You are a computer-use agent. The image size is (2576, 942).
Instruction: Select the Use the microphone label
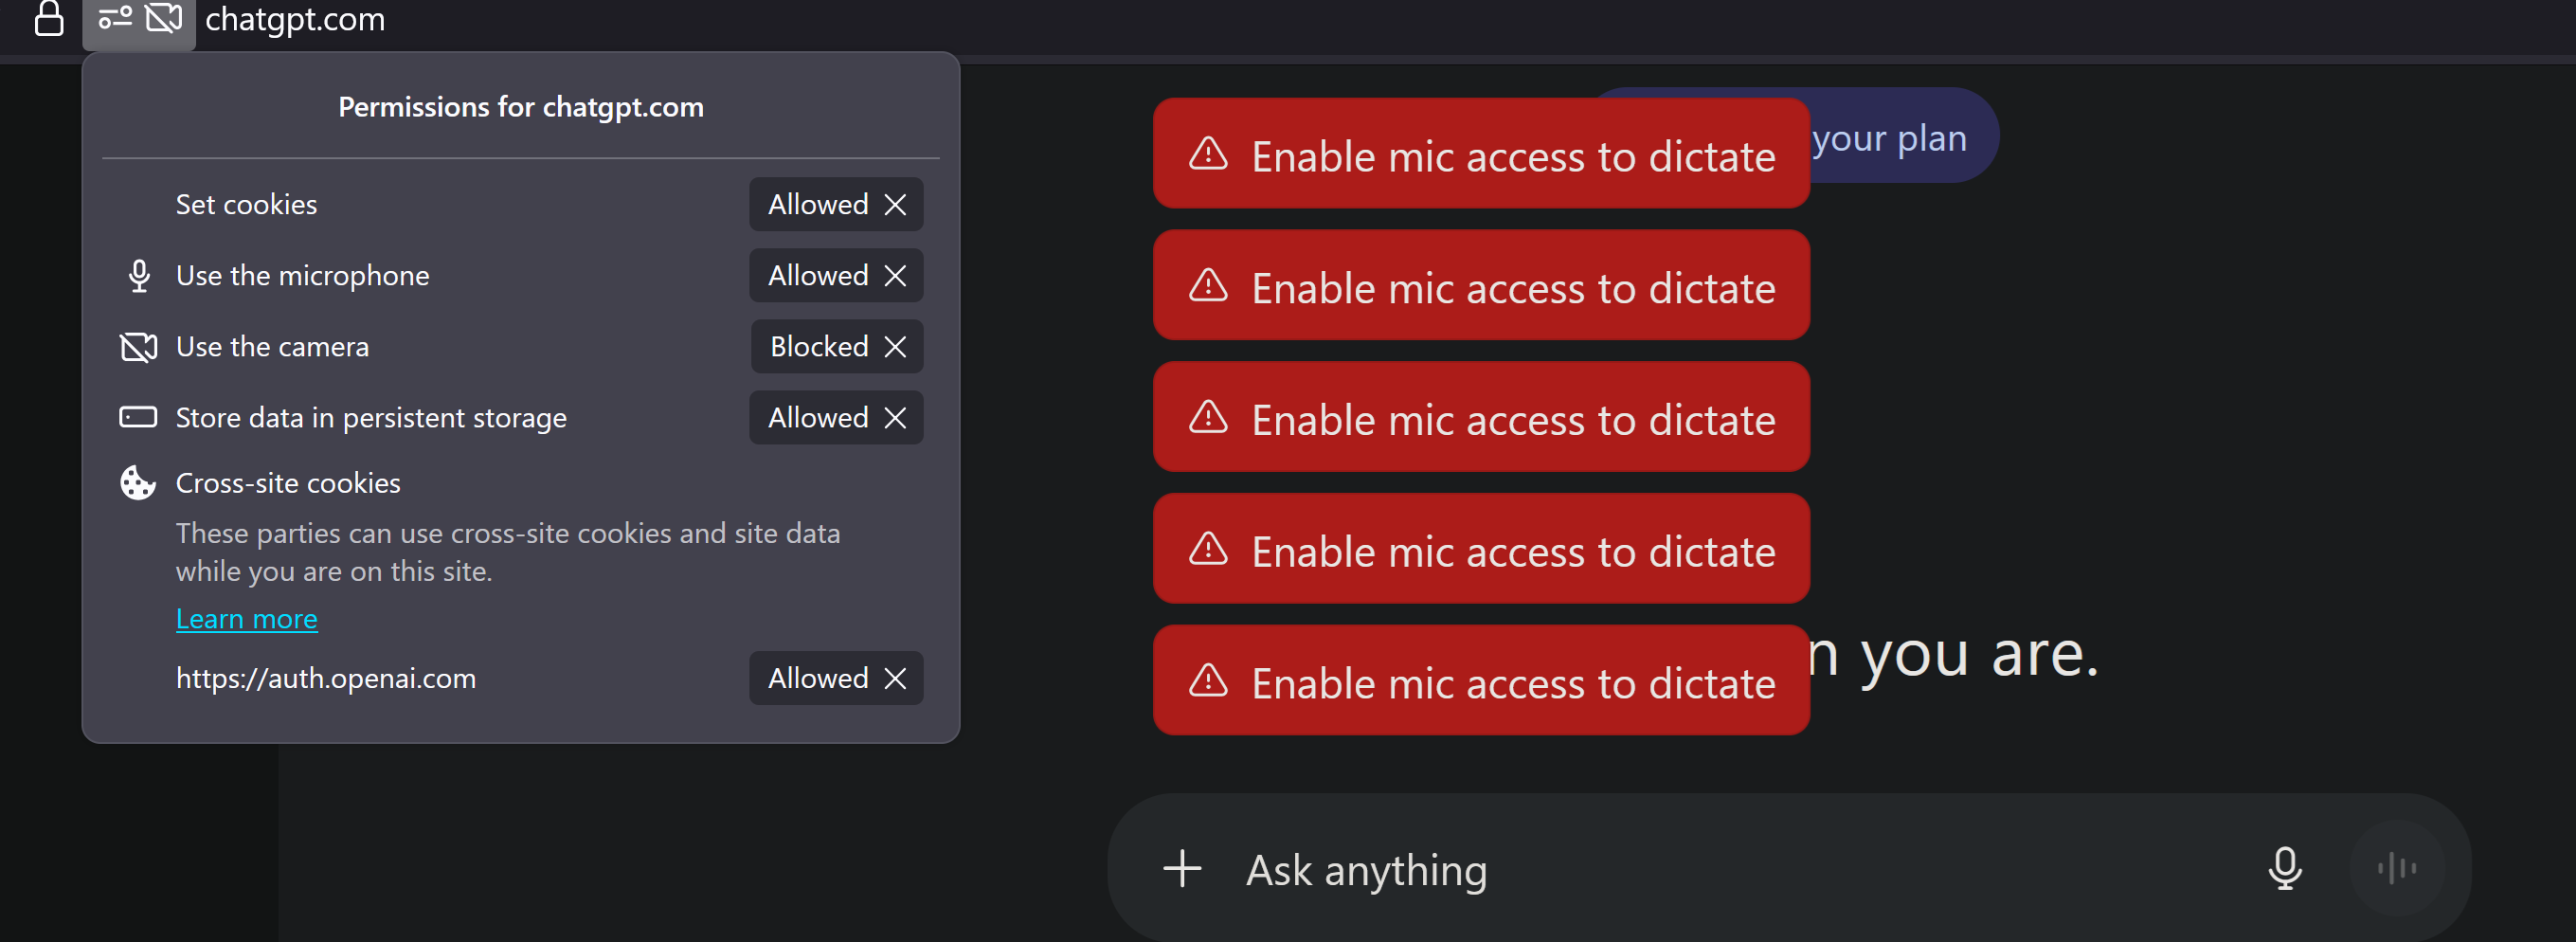303,275
